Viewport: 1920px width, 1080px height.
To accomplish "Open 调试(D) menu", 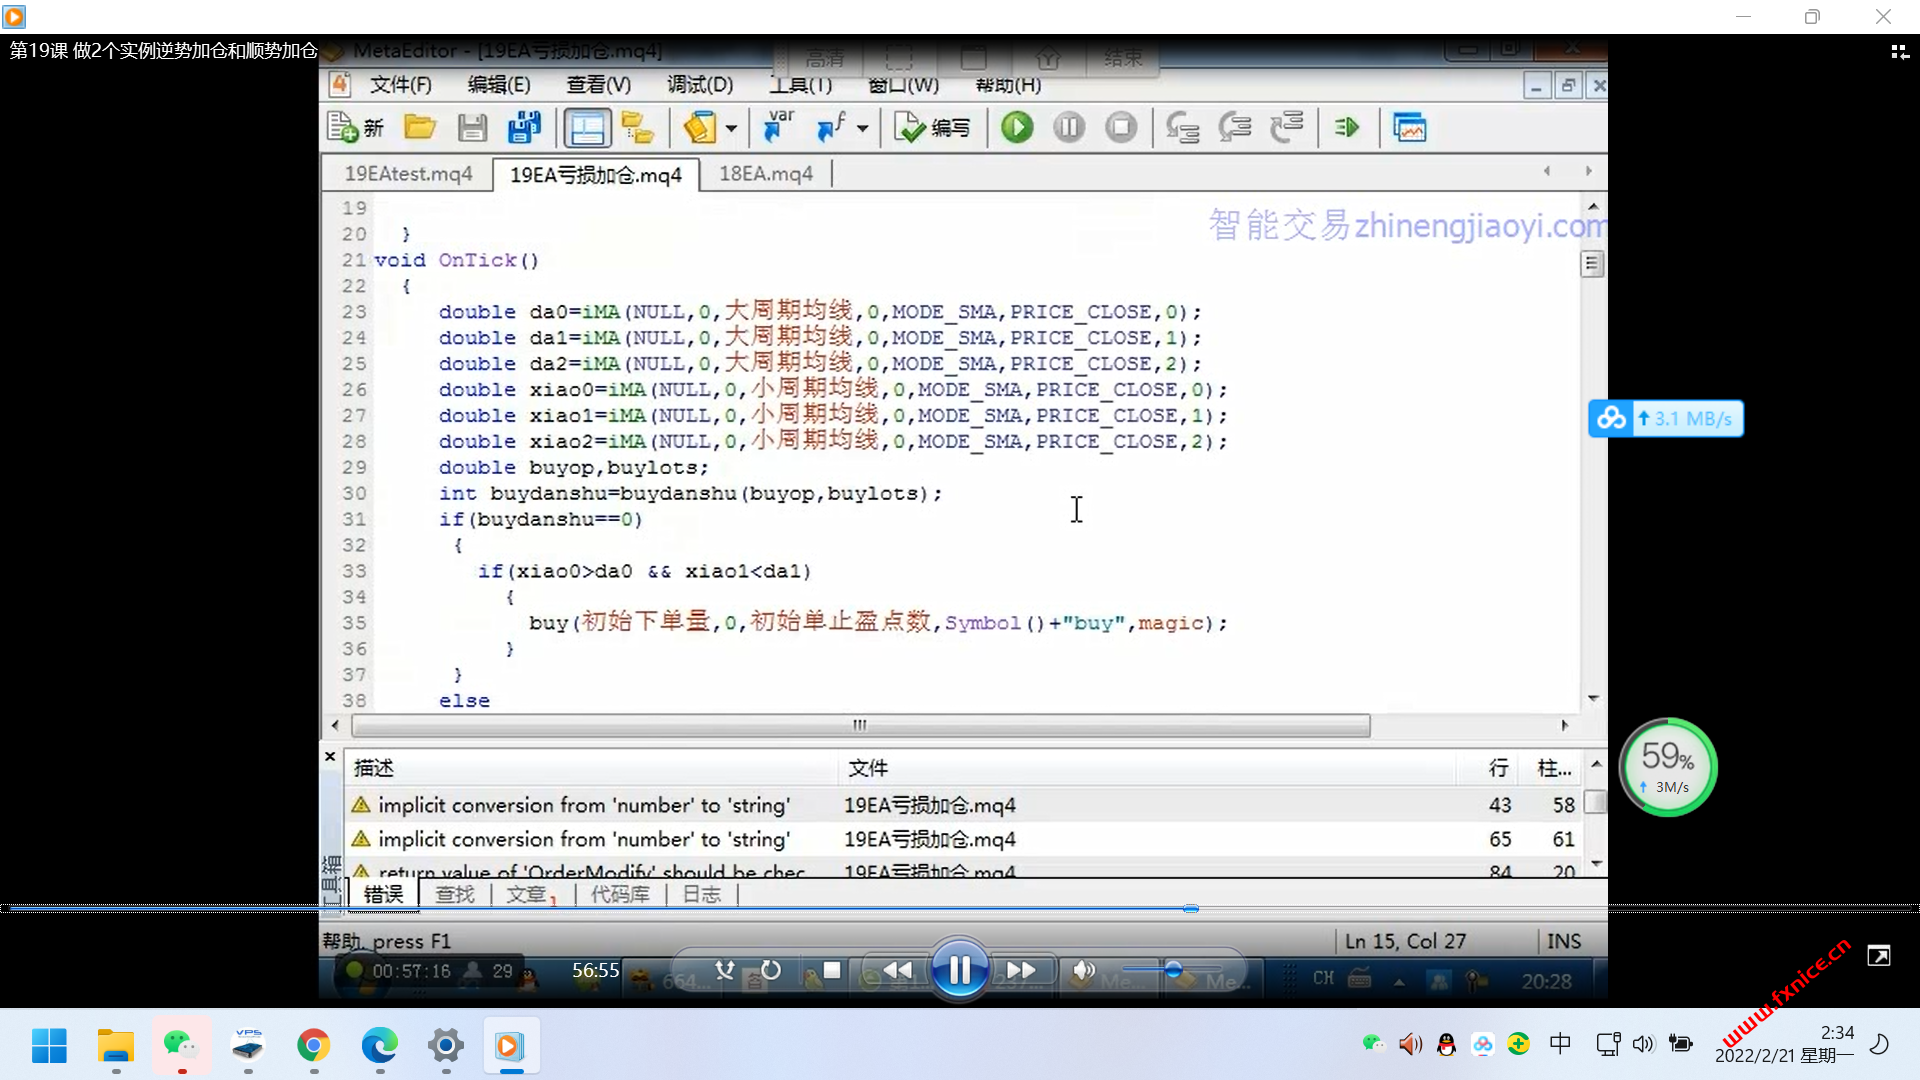I will pyautogui.click(x=700, y=85).
